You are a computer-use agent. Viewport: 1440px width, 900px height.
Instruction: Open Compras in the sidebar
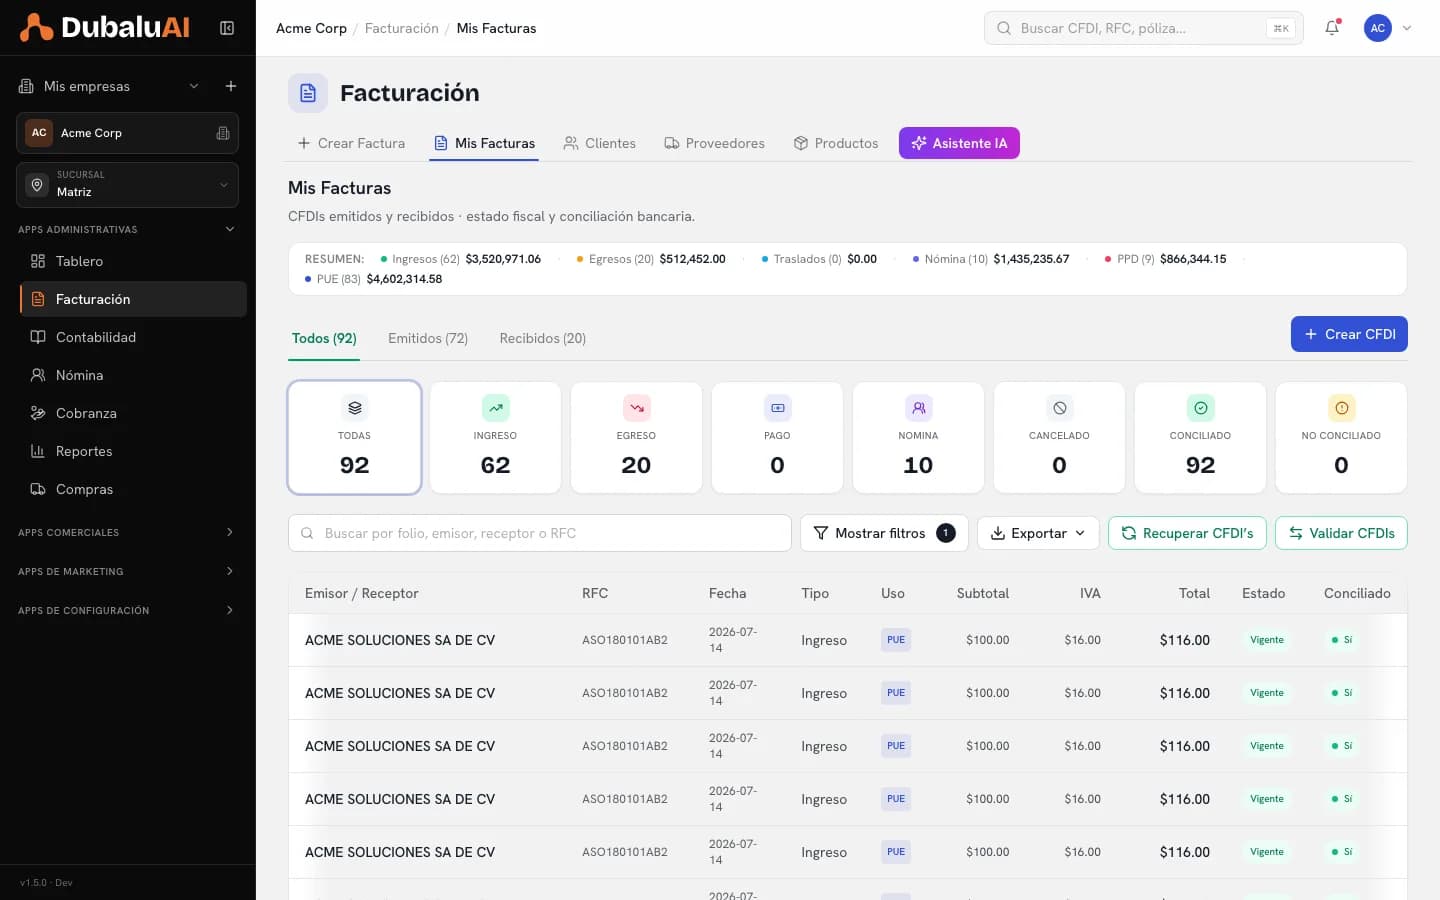tap(132, 489)
